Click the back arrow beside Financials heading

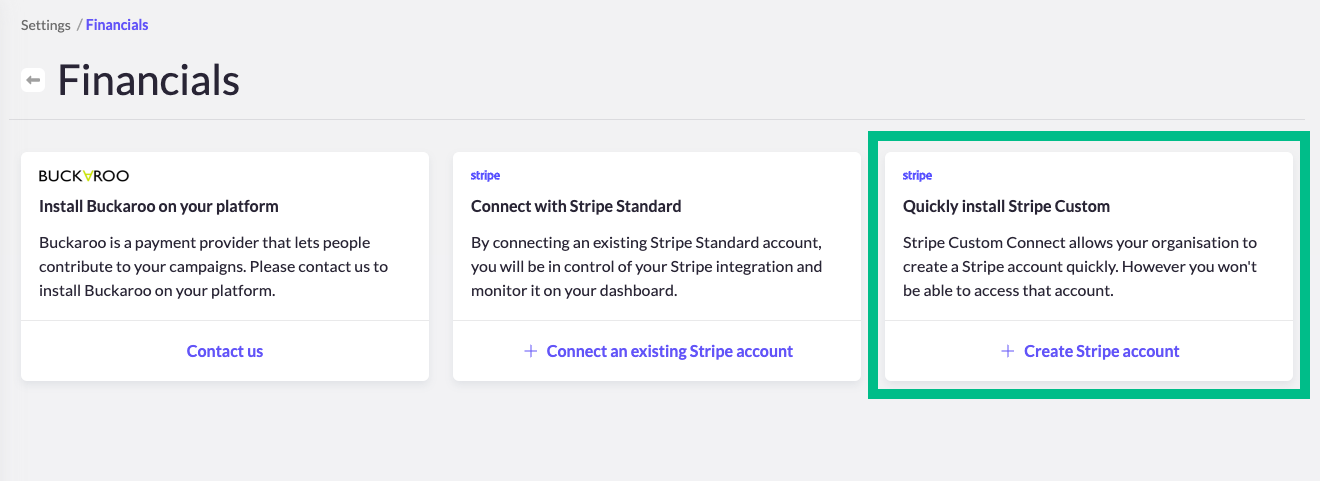(33, 80)
